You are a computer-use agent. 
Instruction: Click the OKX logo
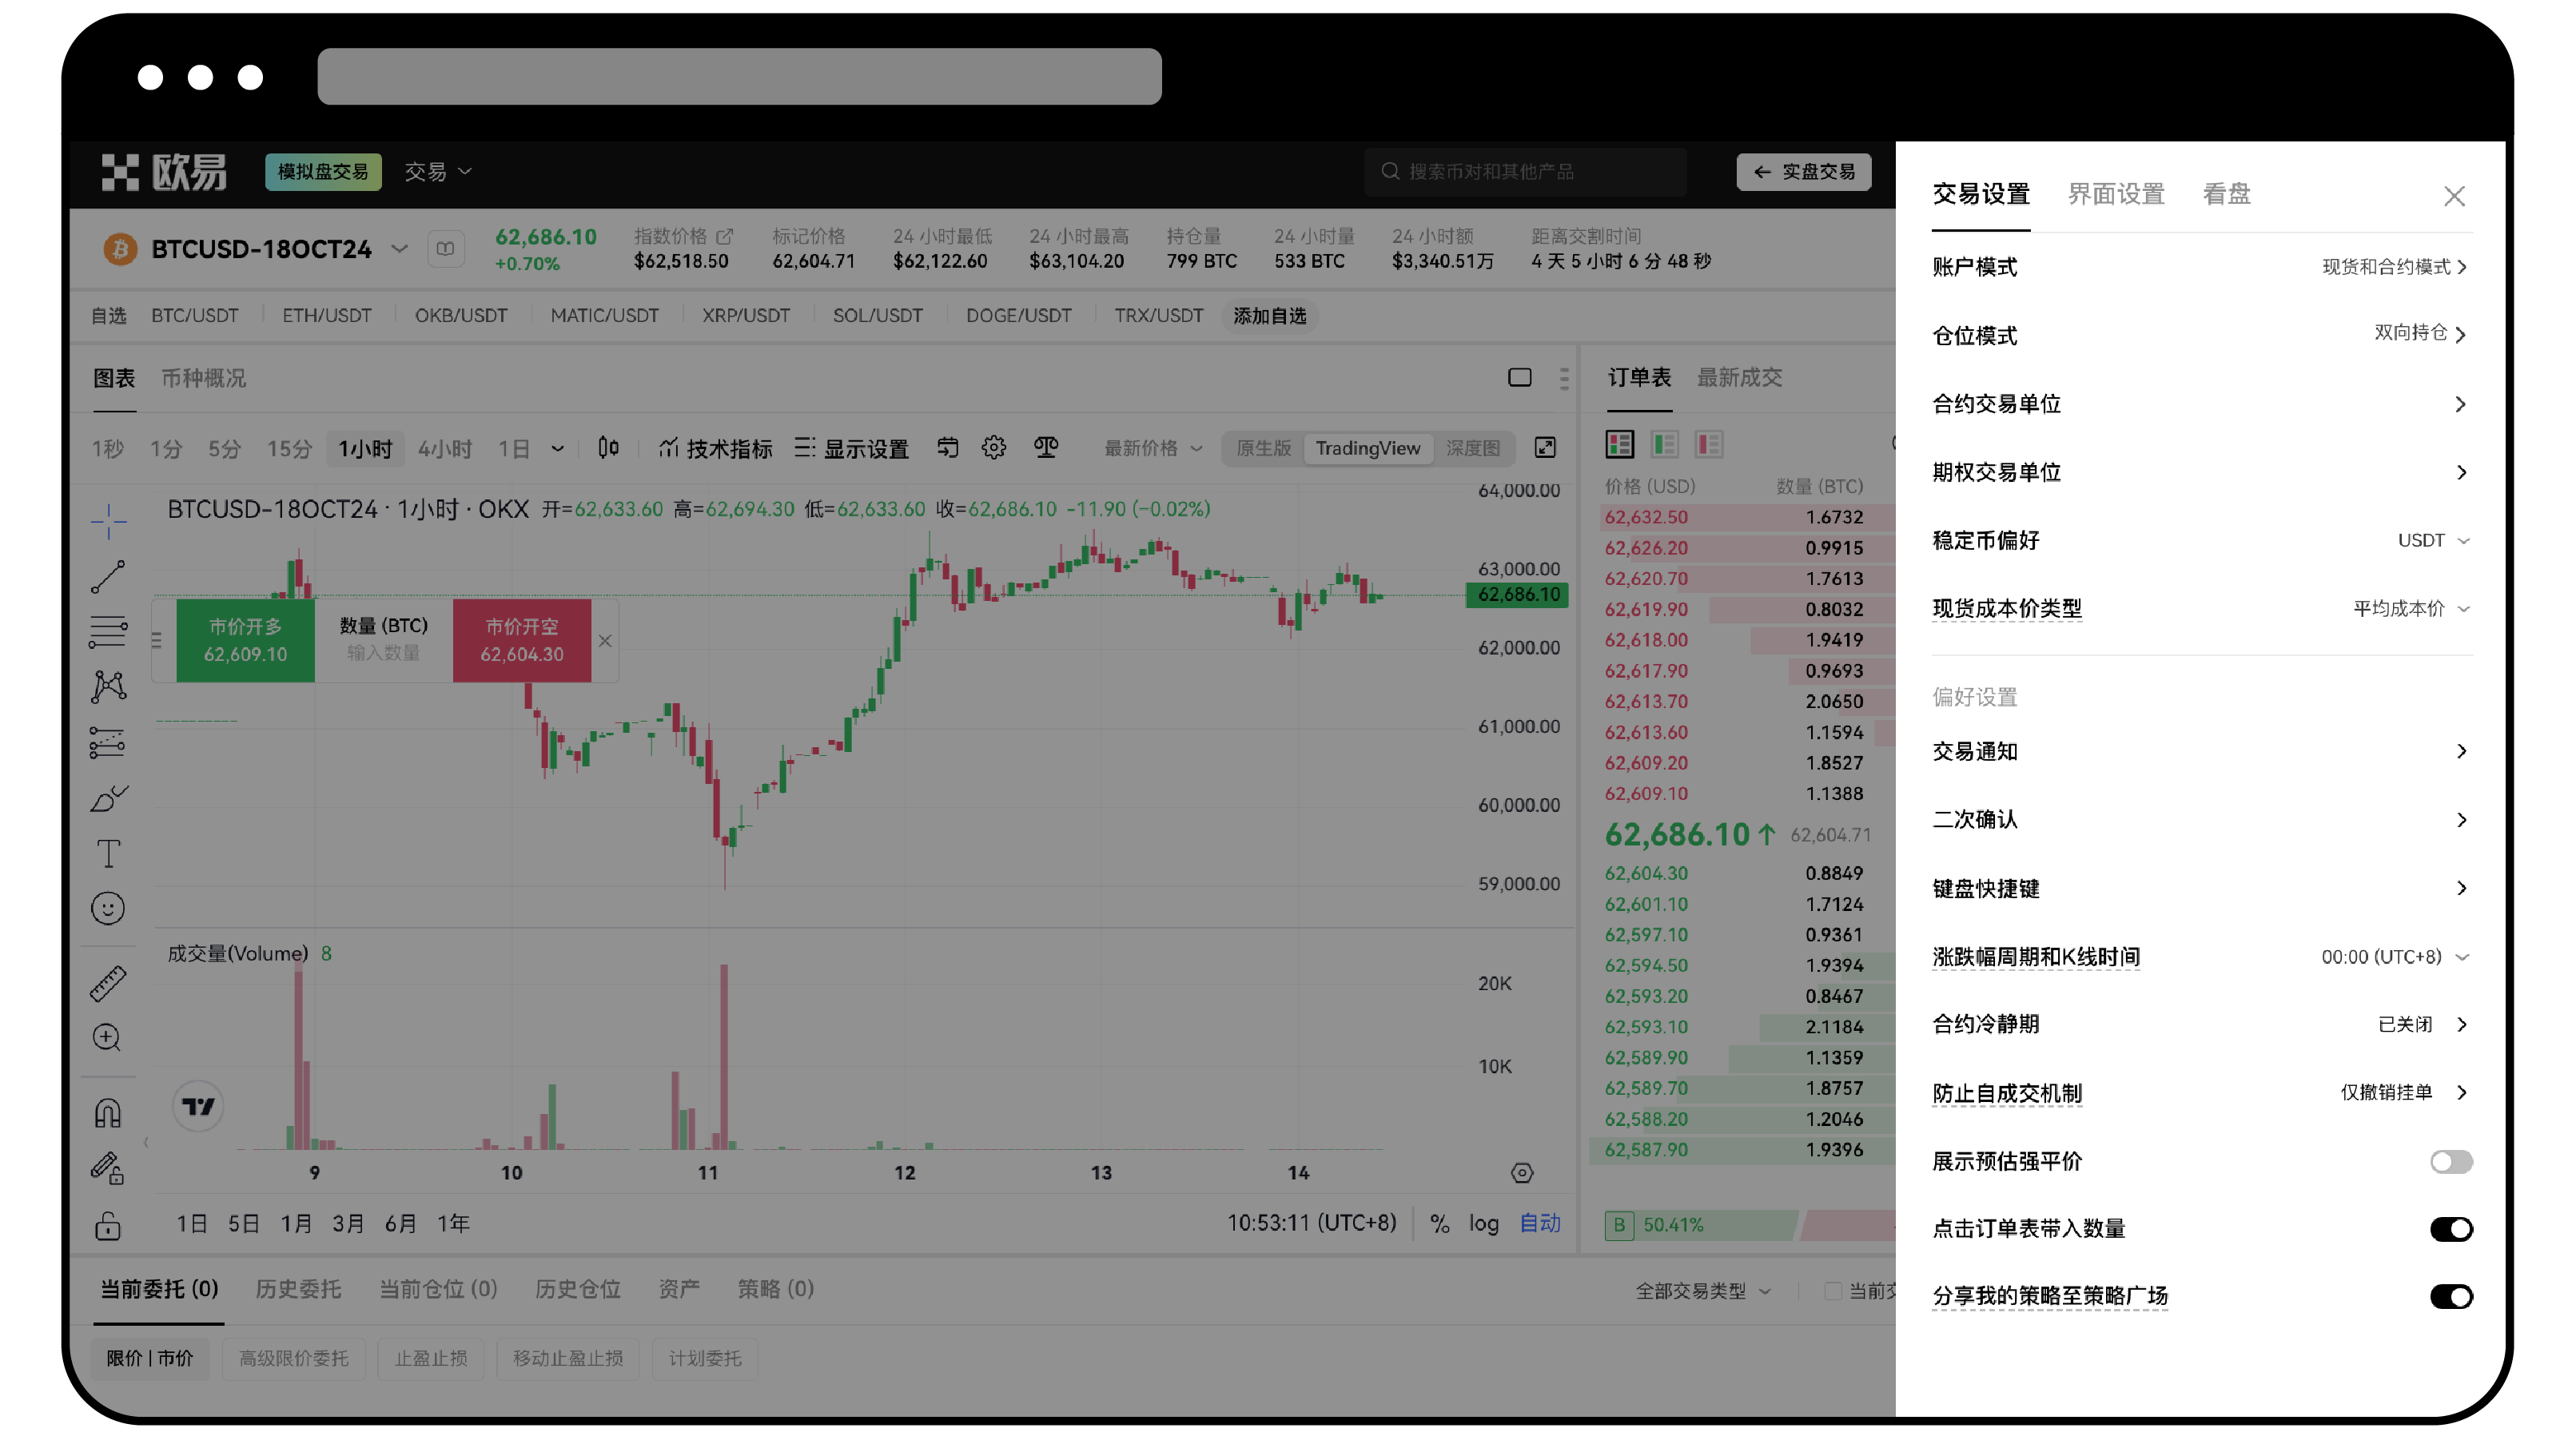coord(164,172)
